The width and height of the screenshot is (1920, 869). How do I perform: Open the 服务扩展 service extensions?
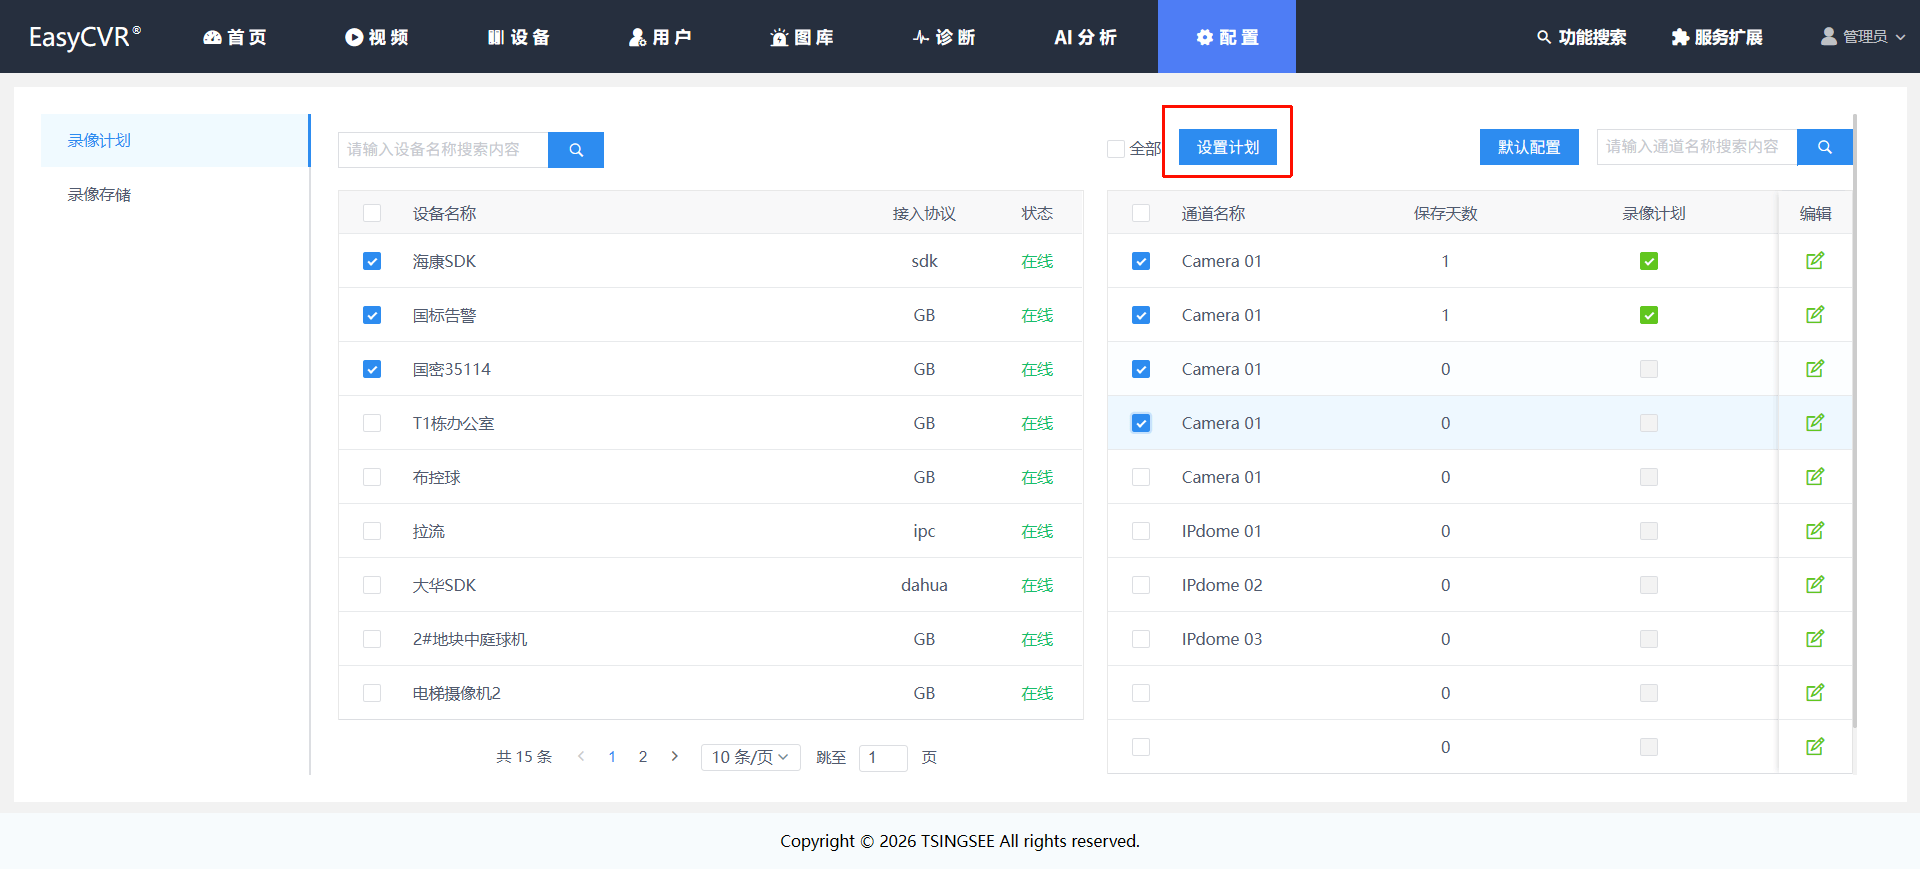pos(1716,37)
